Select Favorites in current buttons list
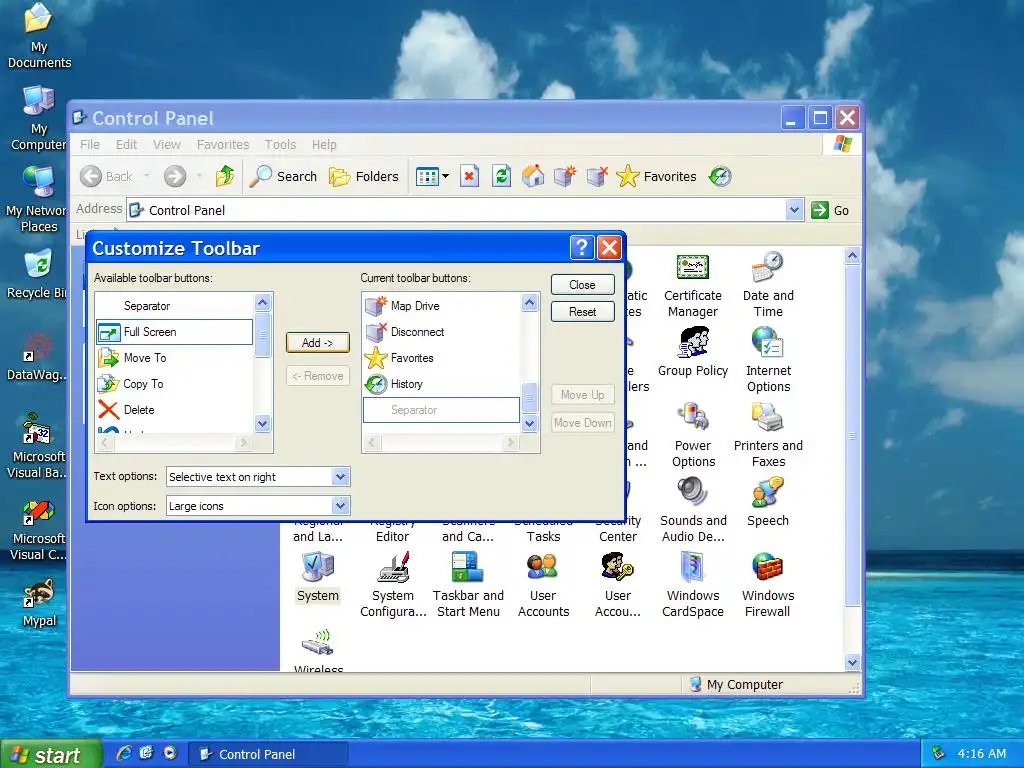Viewport: 1024px width, 768px height. click(x=441, y=358)
